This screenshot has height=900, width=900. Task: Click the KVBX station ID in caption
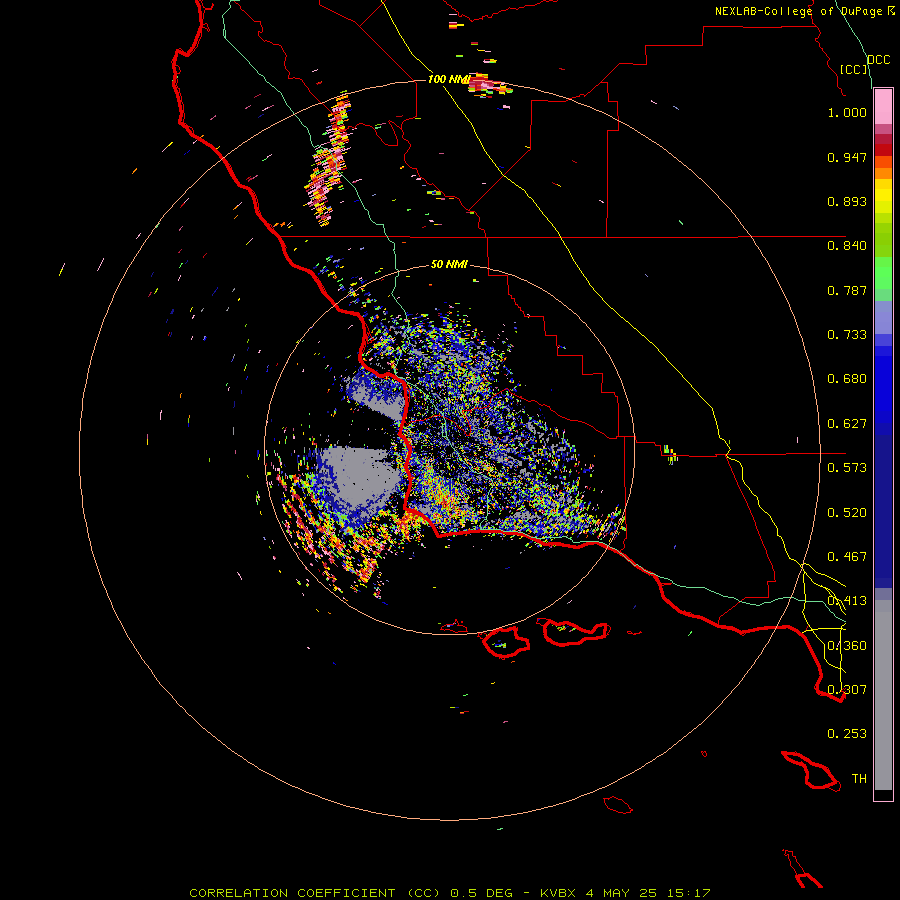(560, 893)
